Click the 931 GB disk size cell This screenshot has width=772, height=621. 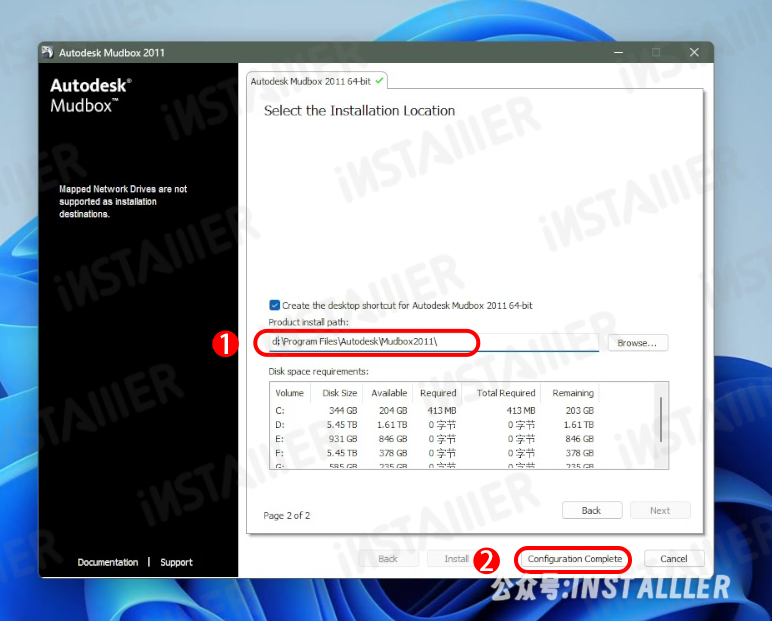click(343, 439)
